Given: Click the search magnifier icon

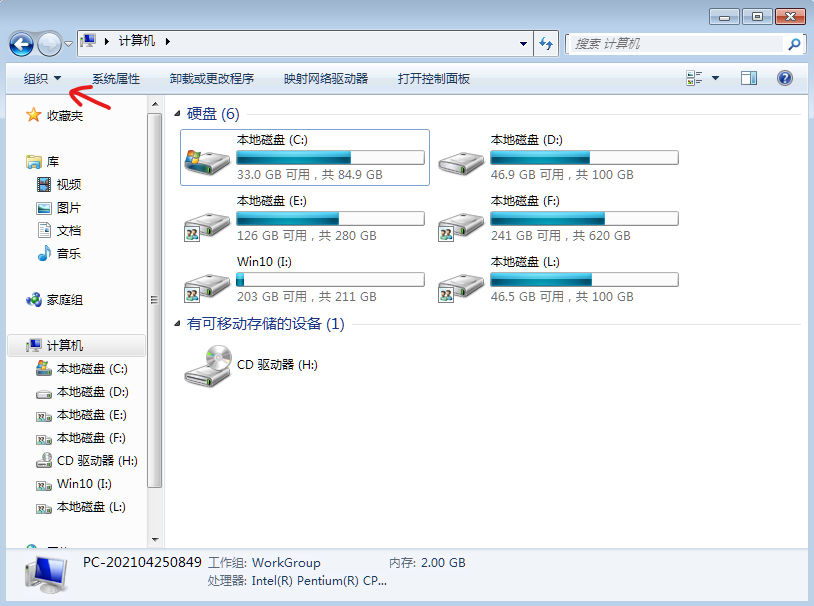Looking at the screenshot, I should (794, 44).
